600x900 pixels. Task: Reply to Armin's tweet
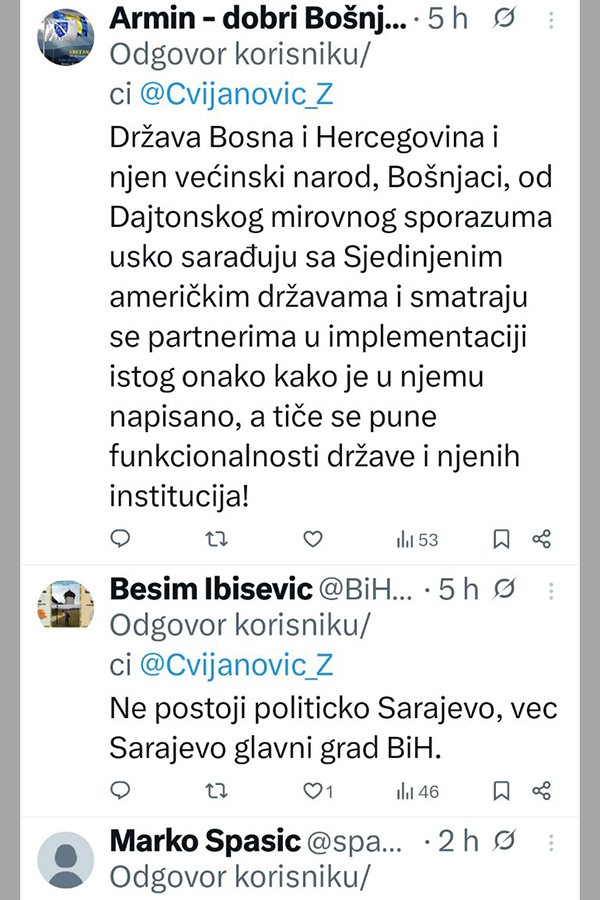(x=120, y=539)
